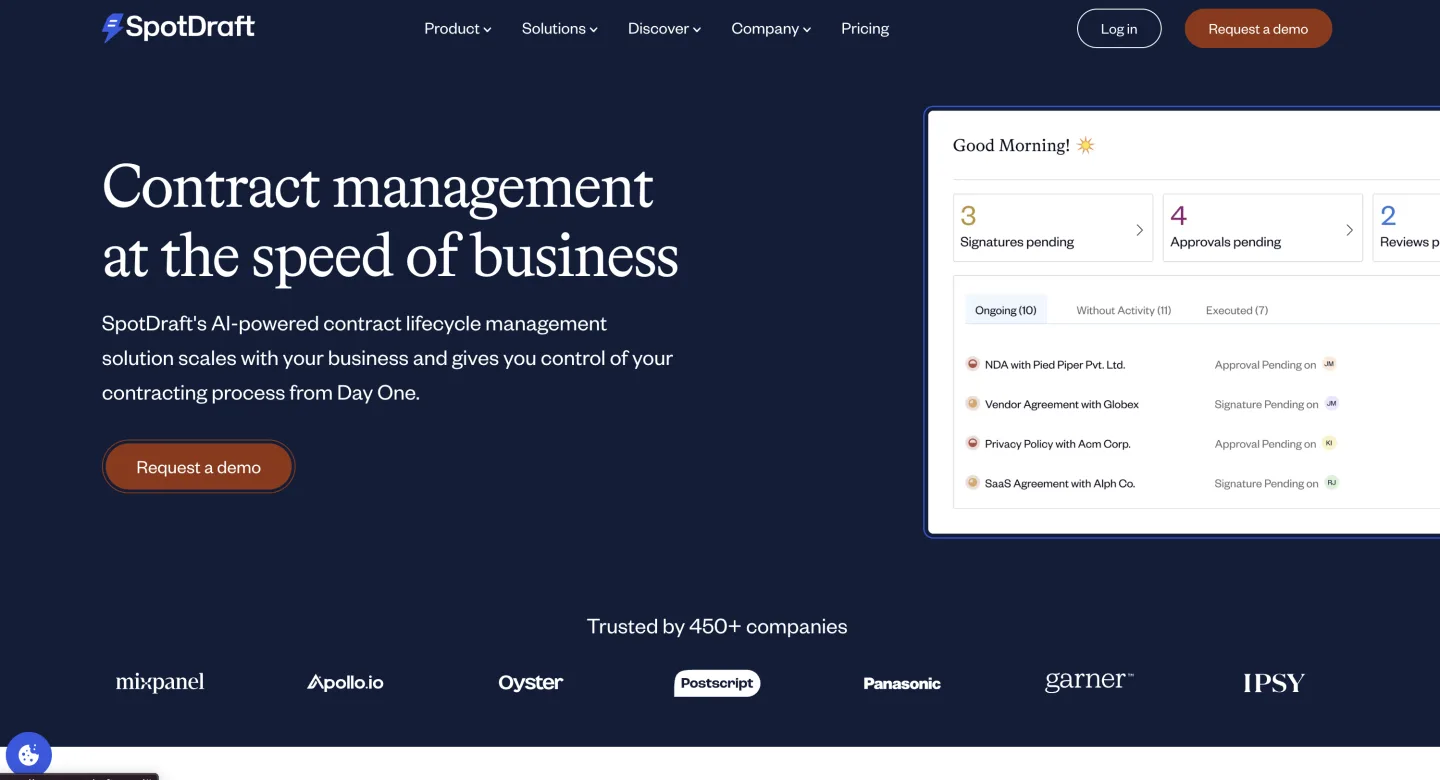Screen dimensions: 1440x780
Task: Click the SpotDraft lightning bolt logo
Action: [112, 28]
